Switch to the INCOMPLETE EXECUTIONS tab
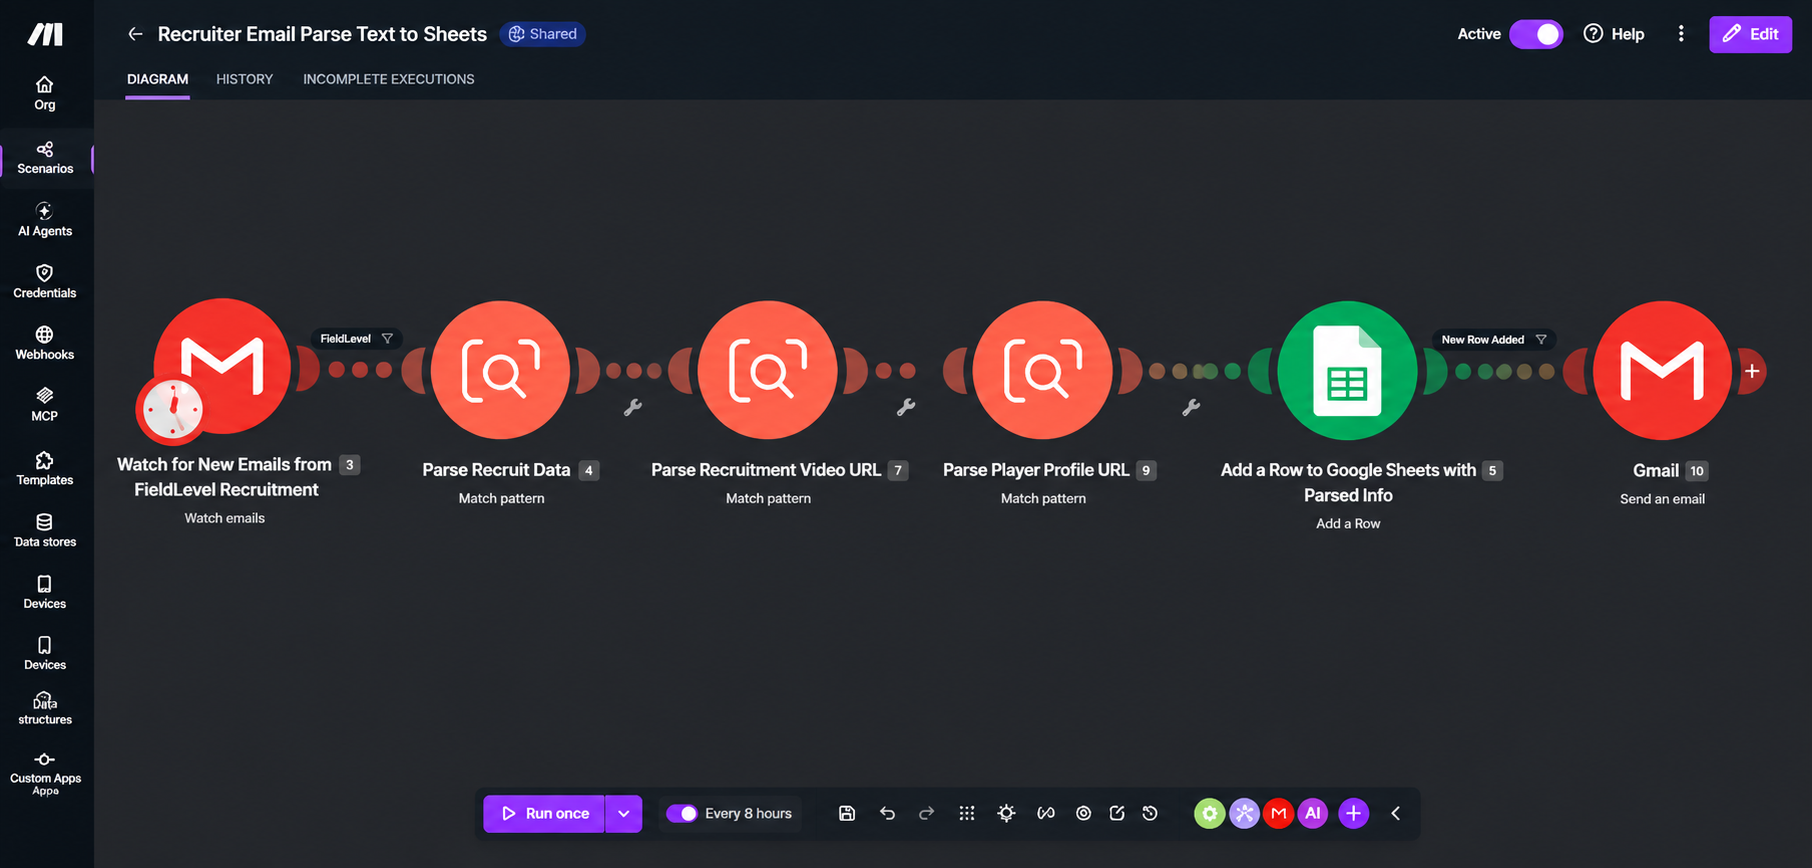The height and width of the screenshot is (868, 1812). pos(389,79)
